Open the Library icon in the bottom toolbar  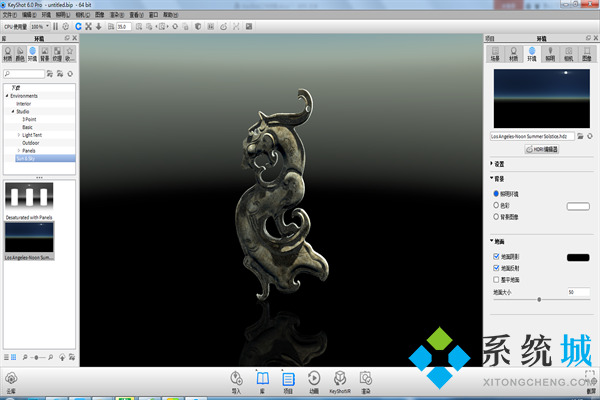pyautogui.click(x=263, y=380)
